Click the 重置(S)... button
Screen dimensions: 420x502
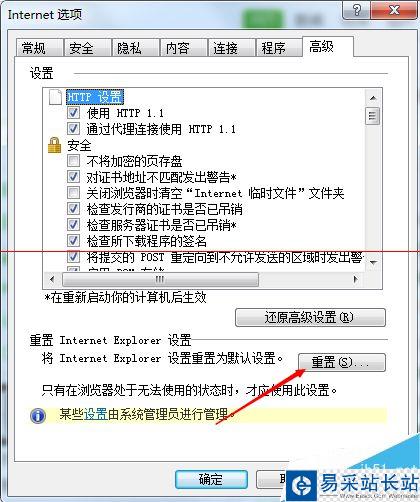click(x=342, y=362)
